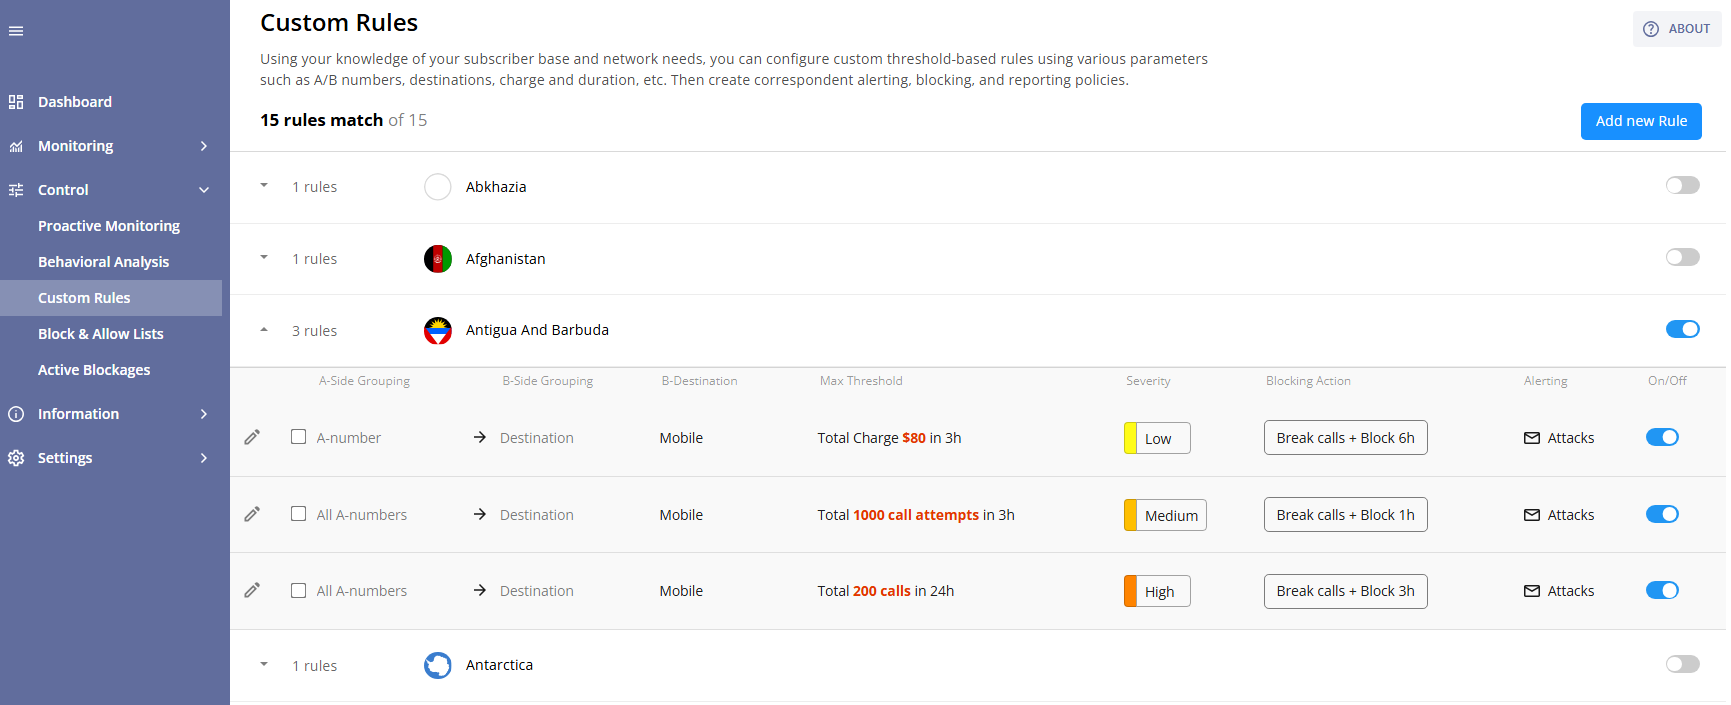Enable the Afghanistan rules toggle
Image resolution: width=1731 pixels, height=705 pixels.
(1683, 257)
